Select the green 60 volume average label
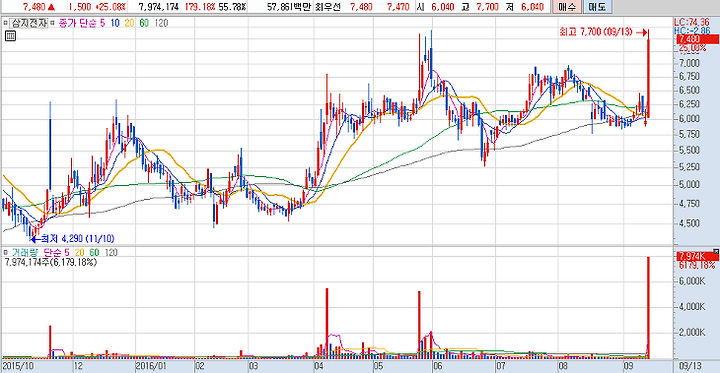Screen dimensions: 720x373 click(94, 252)
